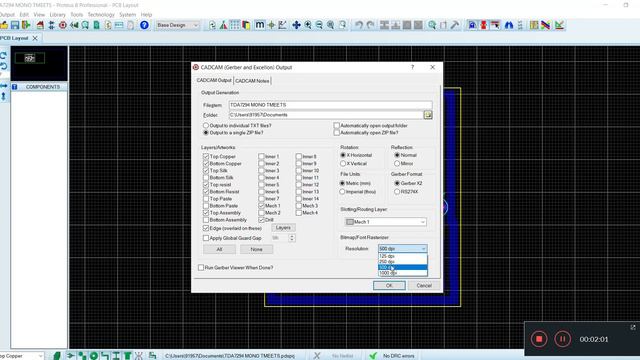This screenshot has height=360, width=640.
Task: Click the blue four-arrow pan icon
Action: point(296,25)
